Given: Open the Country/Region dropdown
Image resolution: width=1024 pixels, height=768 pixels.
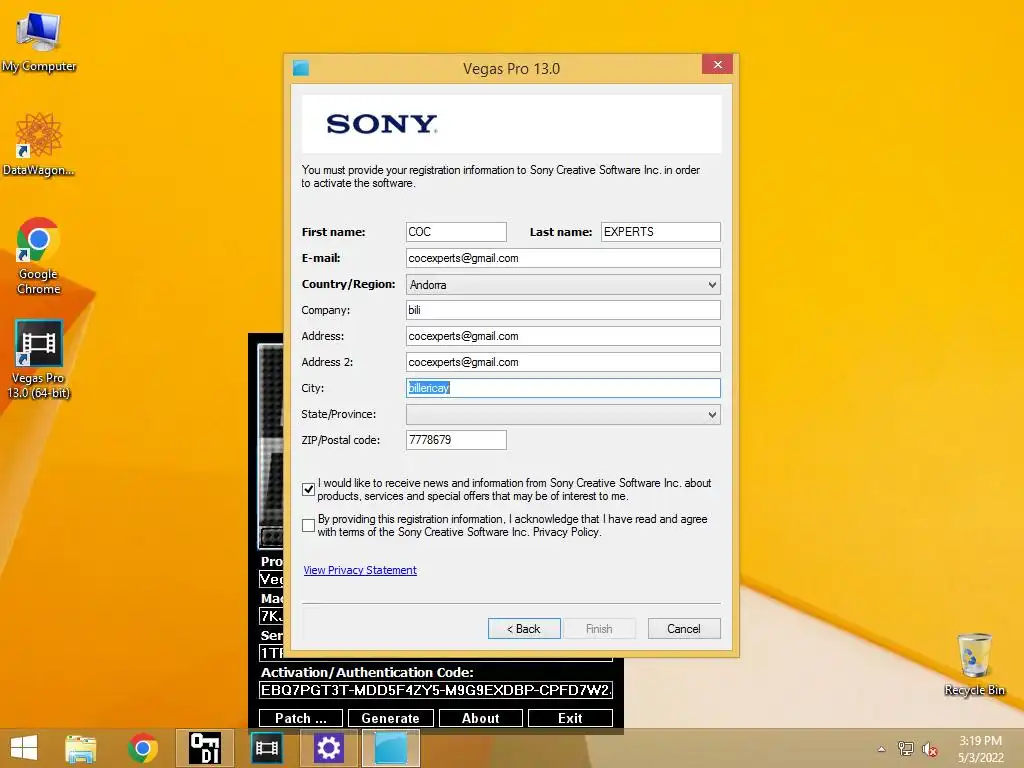Looking at the screenshot, I should (x=563, y=285).
